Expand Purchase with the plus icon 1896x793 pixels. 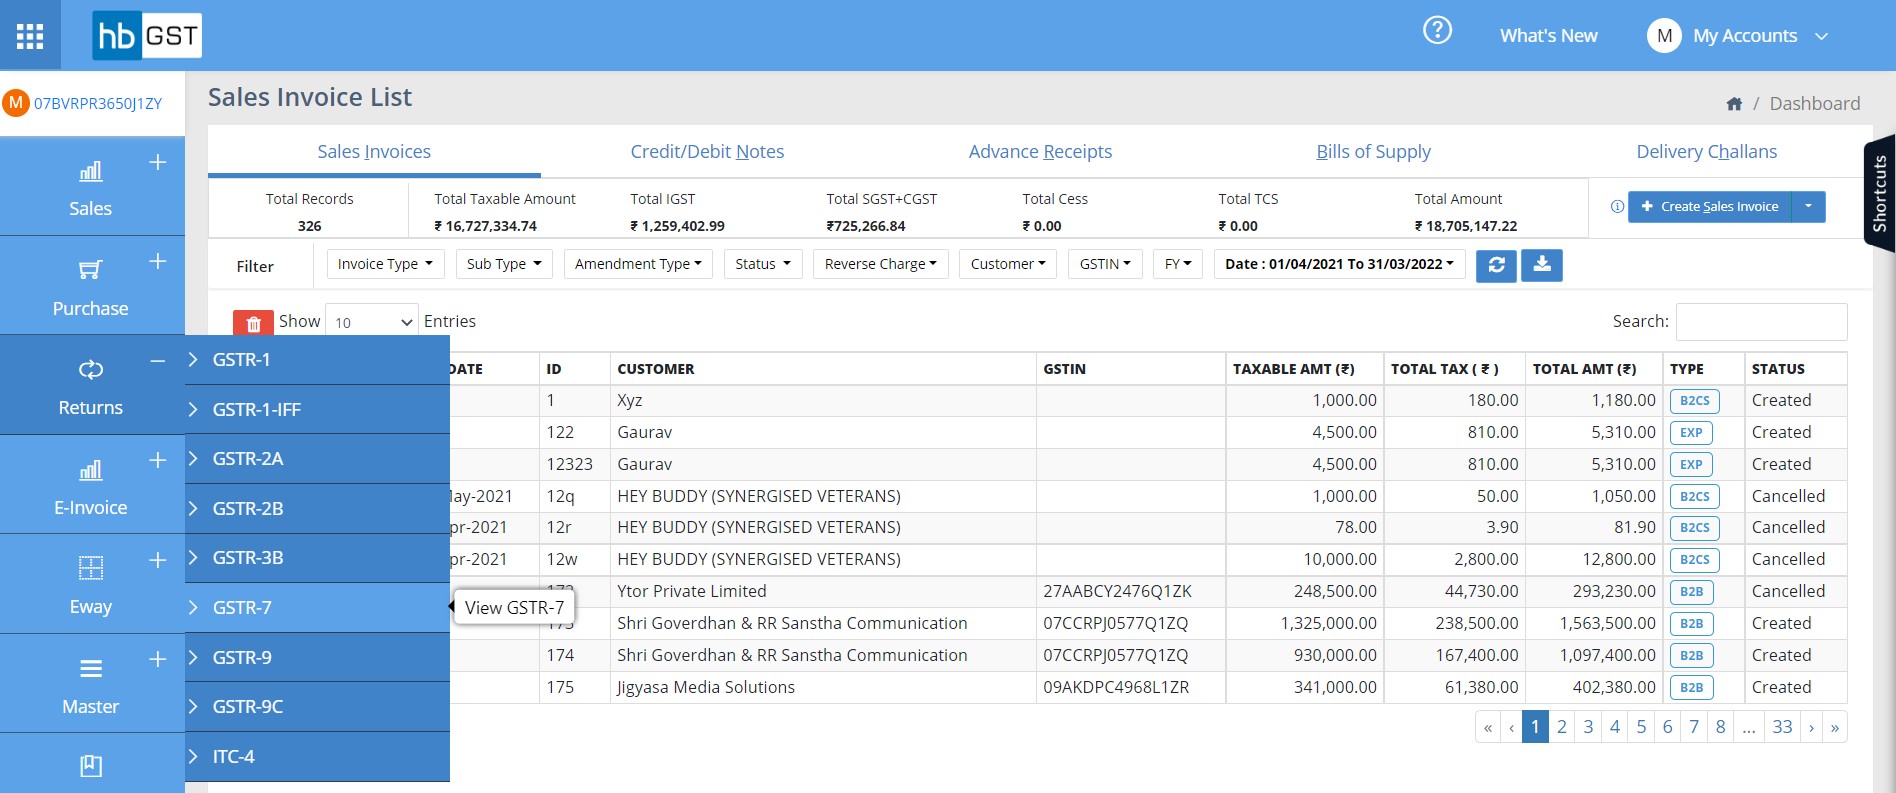coord(157,261)
